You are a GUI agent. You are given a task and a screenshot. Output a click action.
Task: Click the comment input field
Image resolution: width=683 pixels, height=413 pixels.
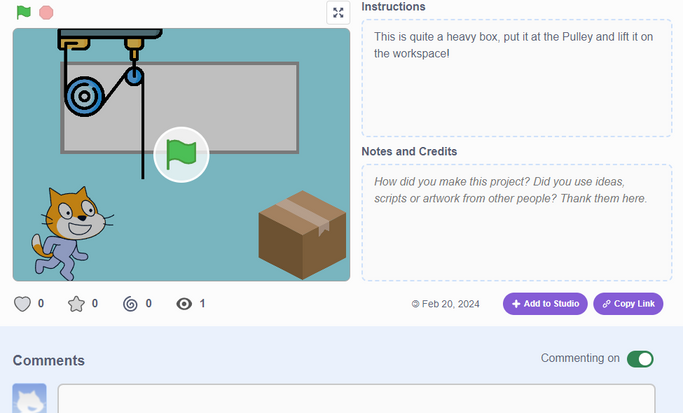point(356,399)
